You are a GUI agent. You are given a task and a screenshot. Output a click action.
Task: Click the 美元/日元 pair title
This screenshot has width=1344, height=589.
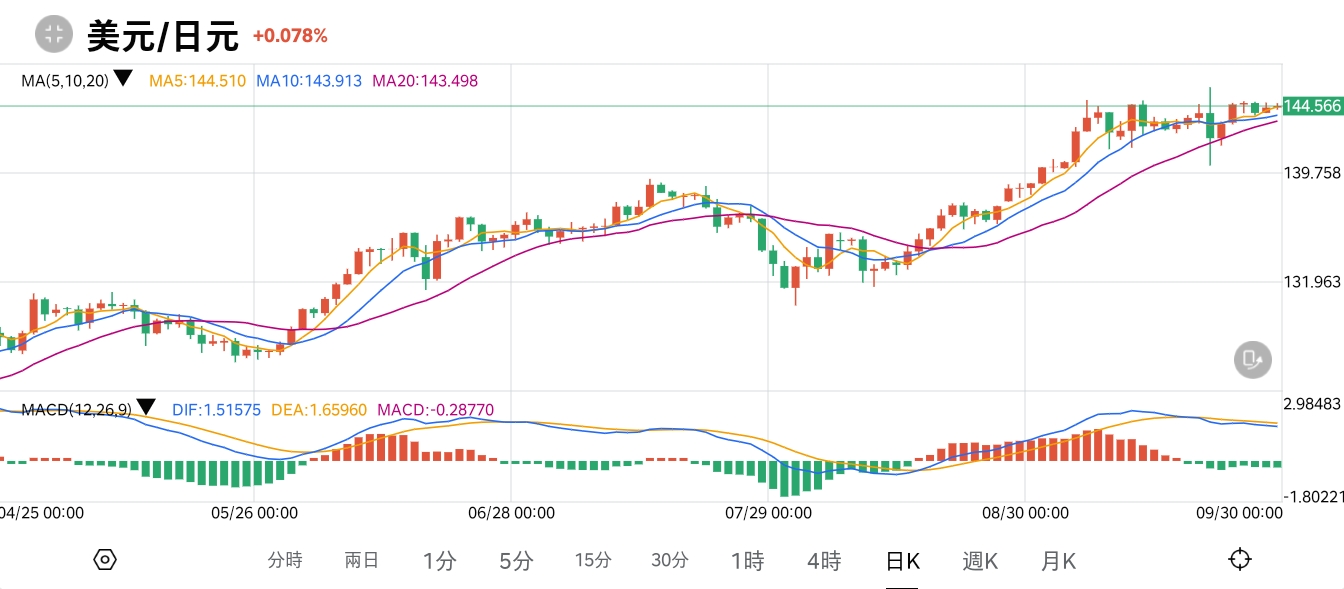163,36
